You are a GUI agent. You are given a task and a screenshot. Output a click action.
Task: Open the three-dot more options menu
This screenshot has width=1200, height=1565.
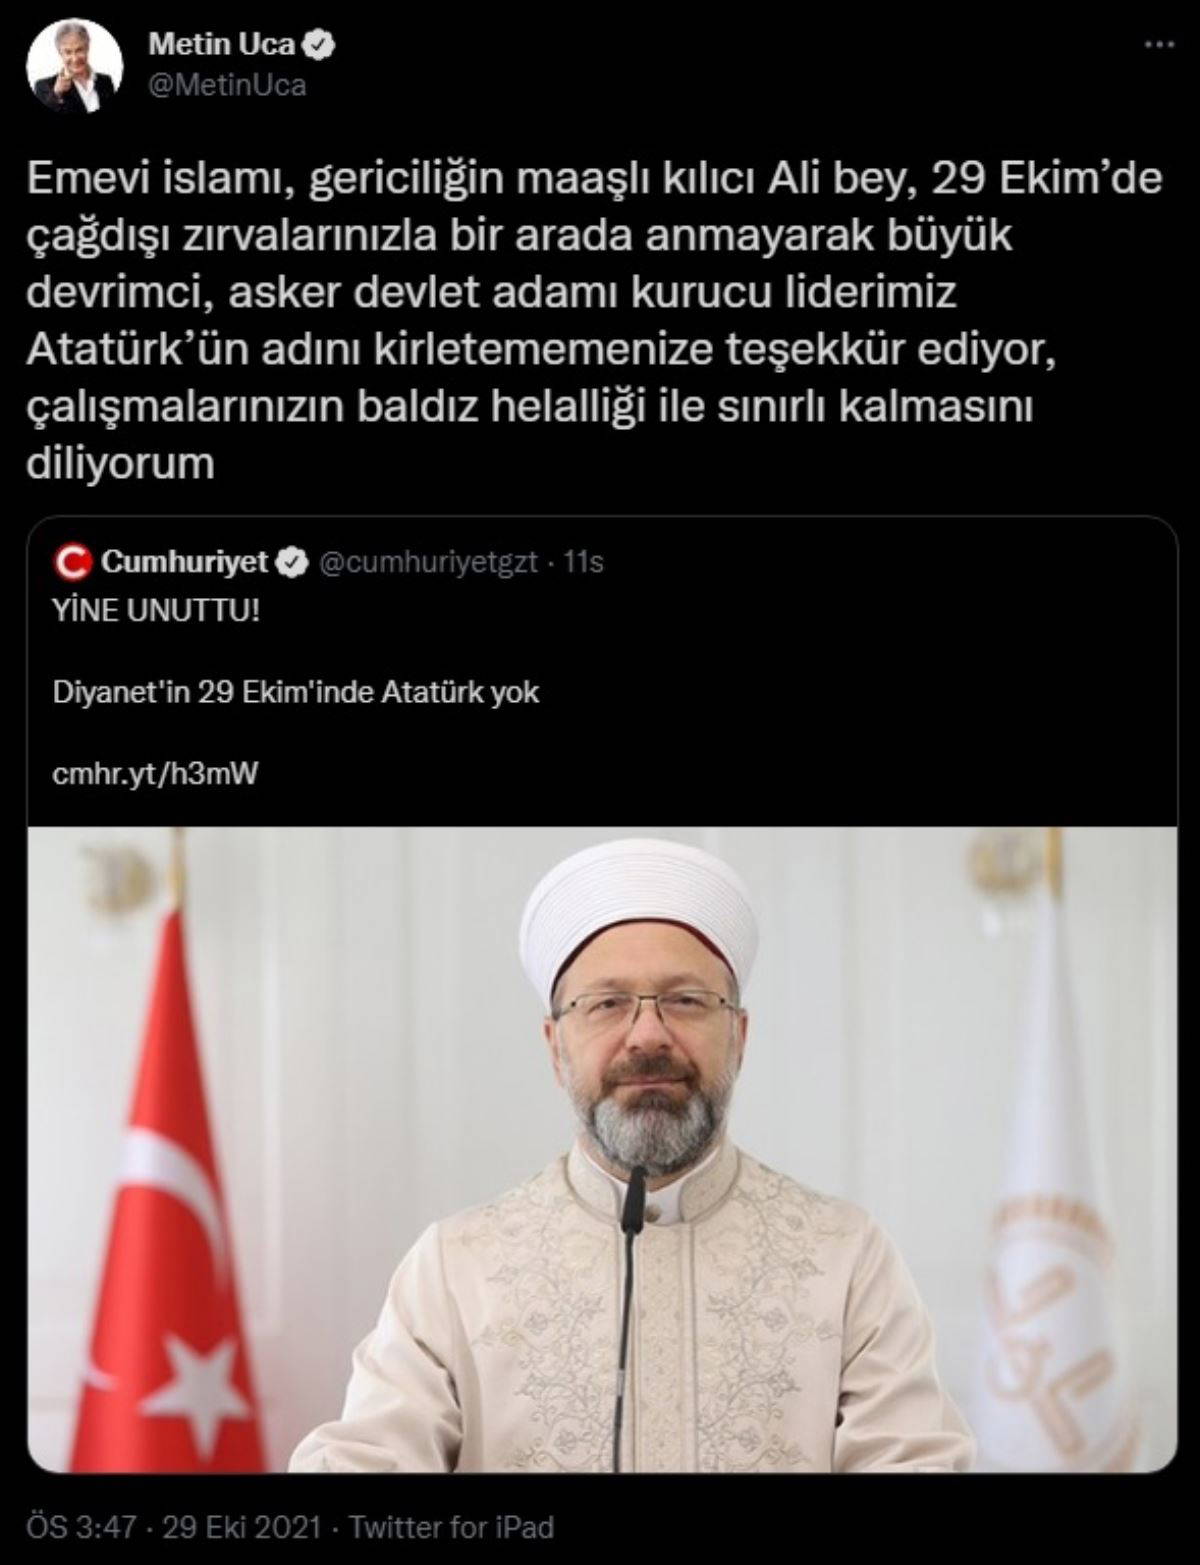tap(1160, 46)
